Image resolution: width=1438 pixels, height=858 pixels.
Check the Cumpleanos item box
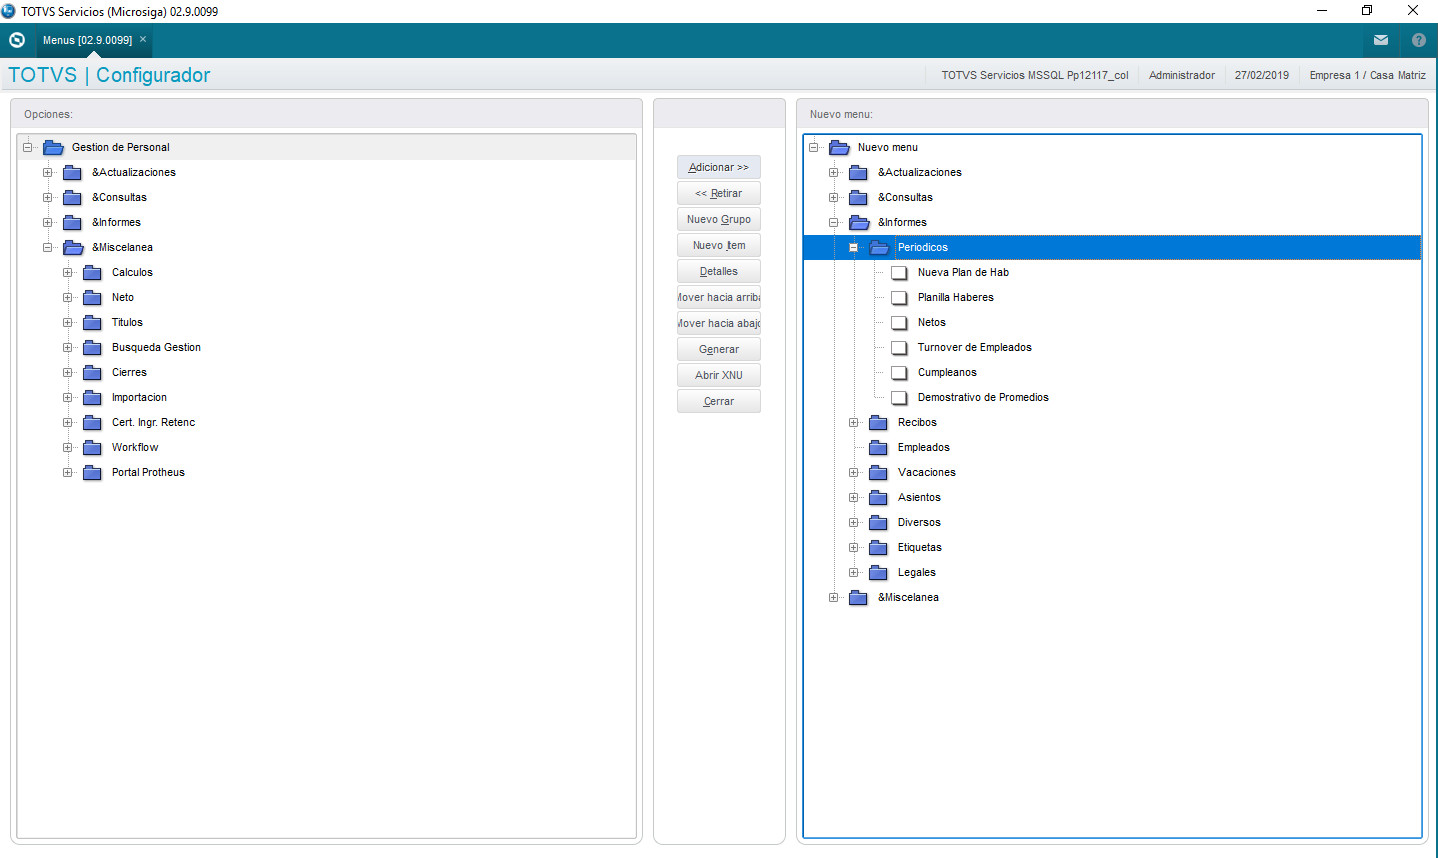[x=899, y=372]
